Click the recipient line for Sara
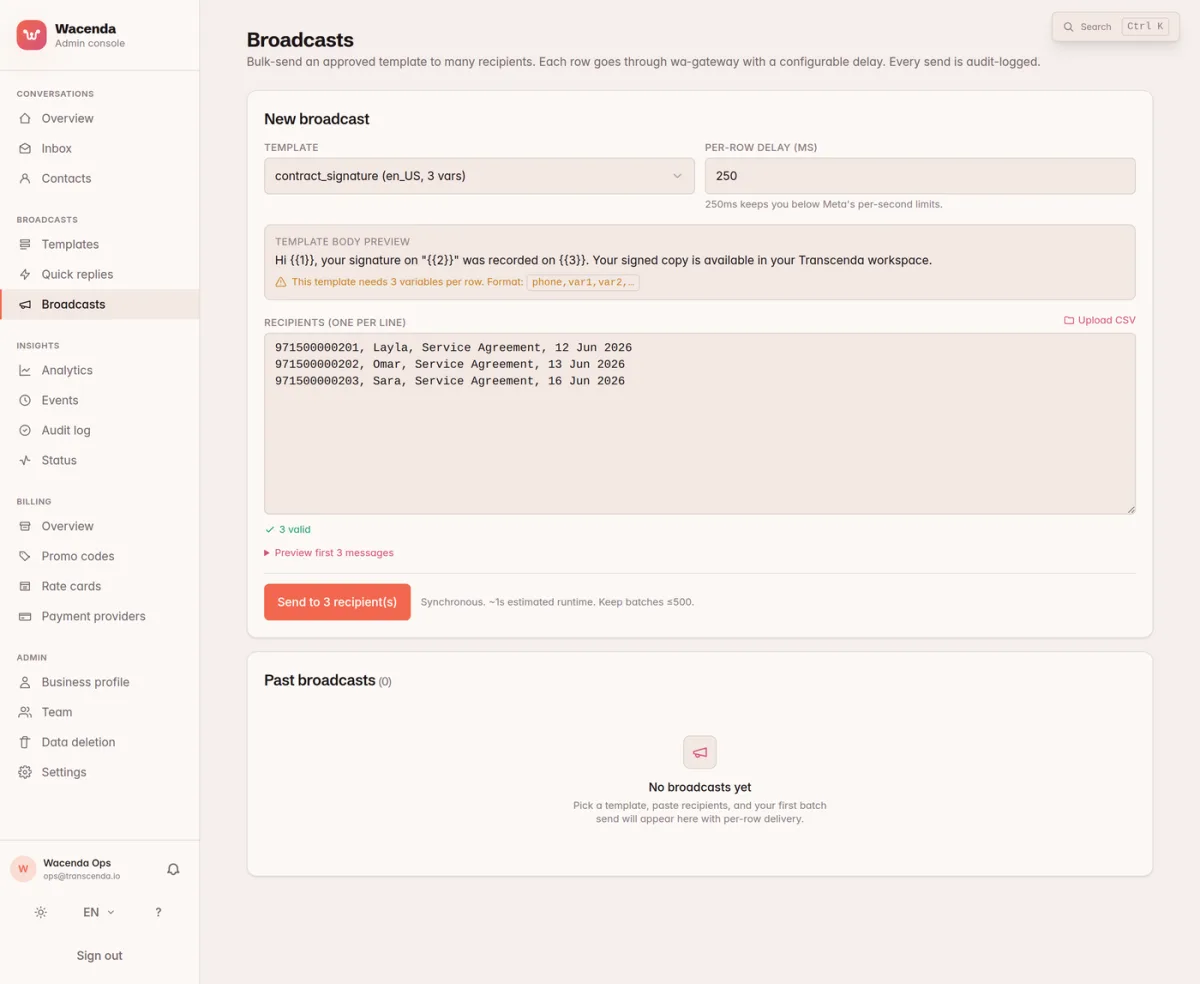1200x984 pixels. point(450,381)
